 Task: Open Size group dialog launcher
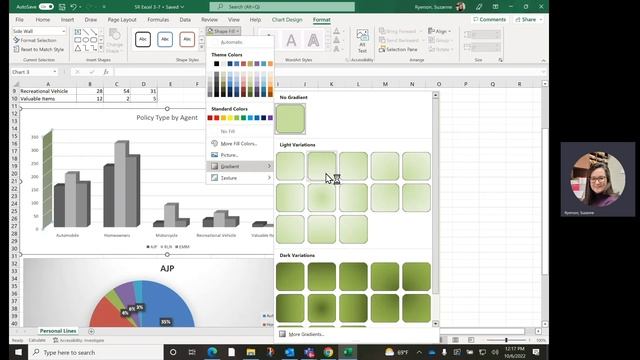click(x=500, y=60)
